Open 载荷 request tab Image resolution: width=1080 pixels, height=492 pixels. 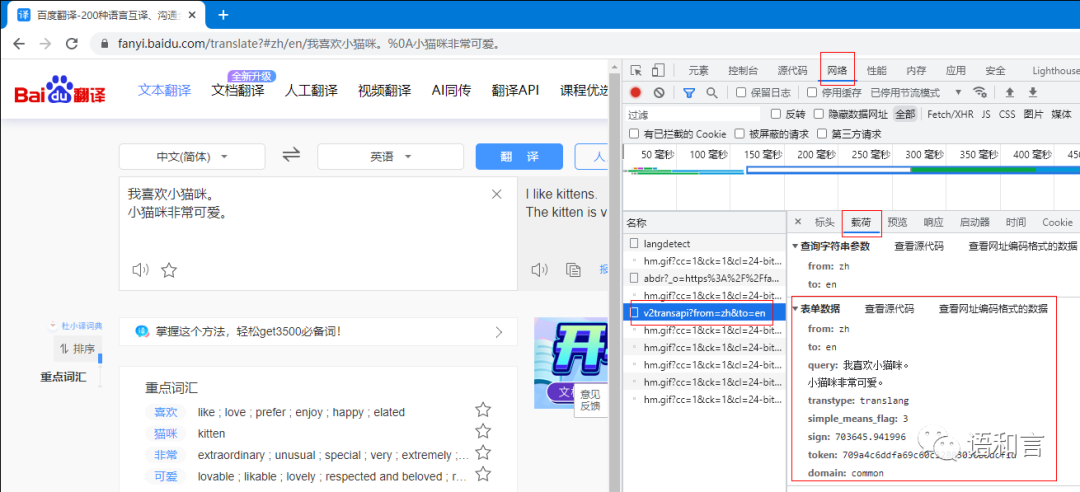(861, 222)
